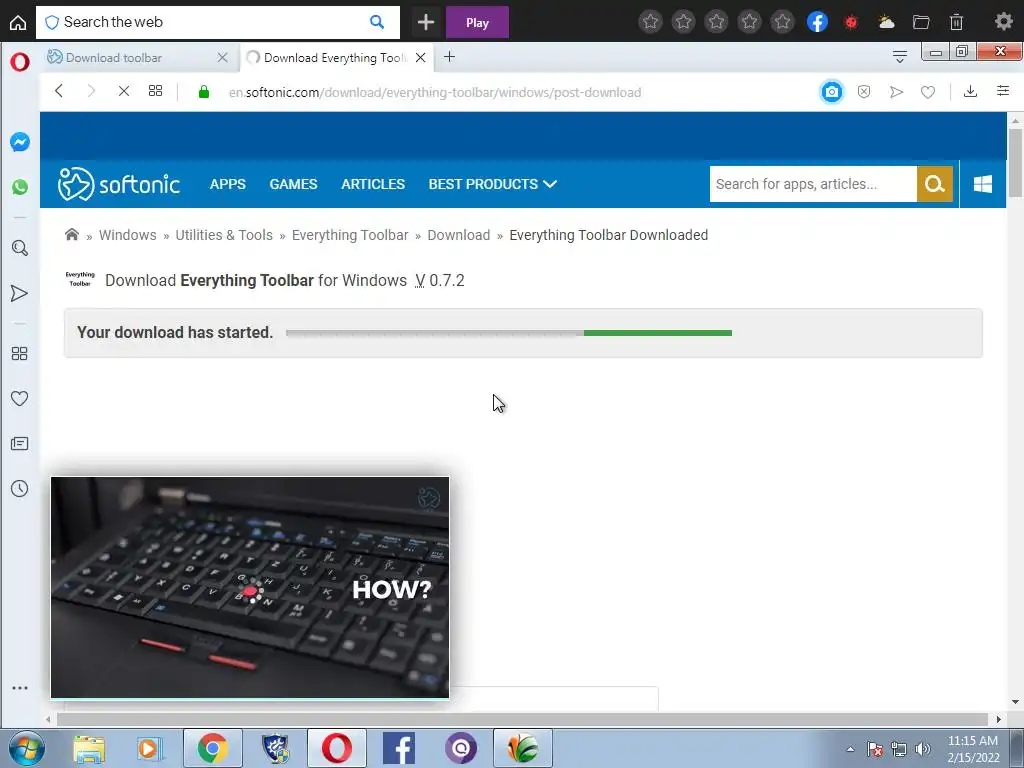The height and width of the screenshot is (768, 1024).
Task: Open Utilities & Tools breadcrumb
Action: pos(224,235)
